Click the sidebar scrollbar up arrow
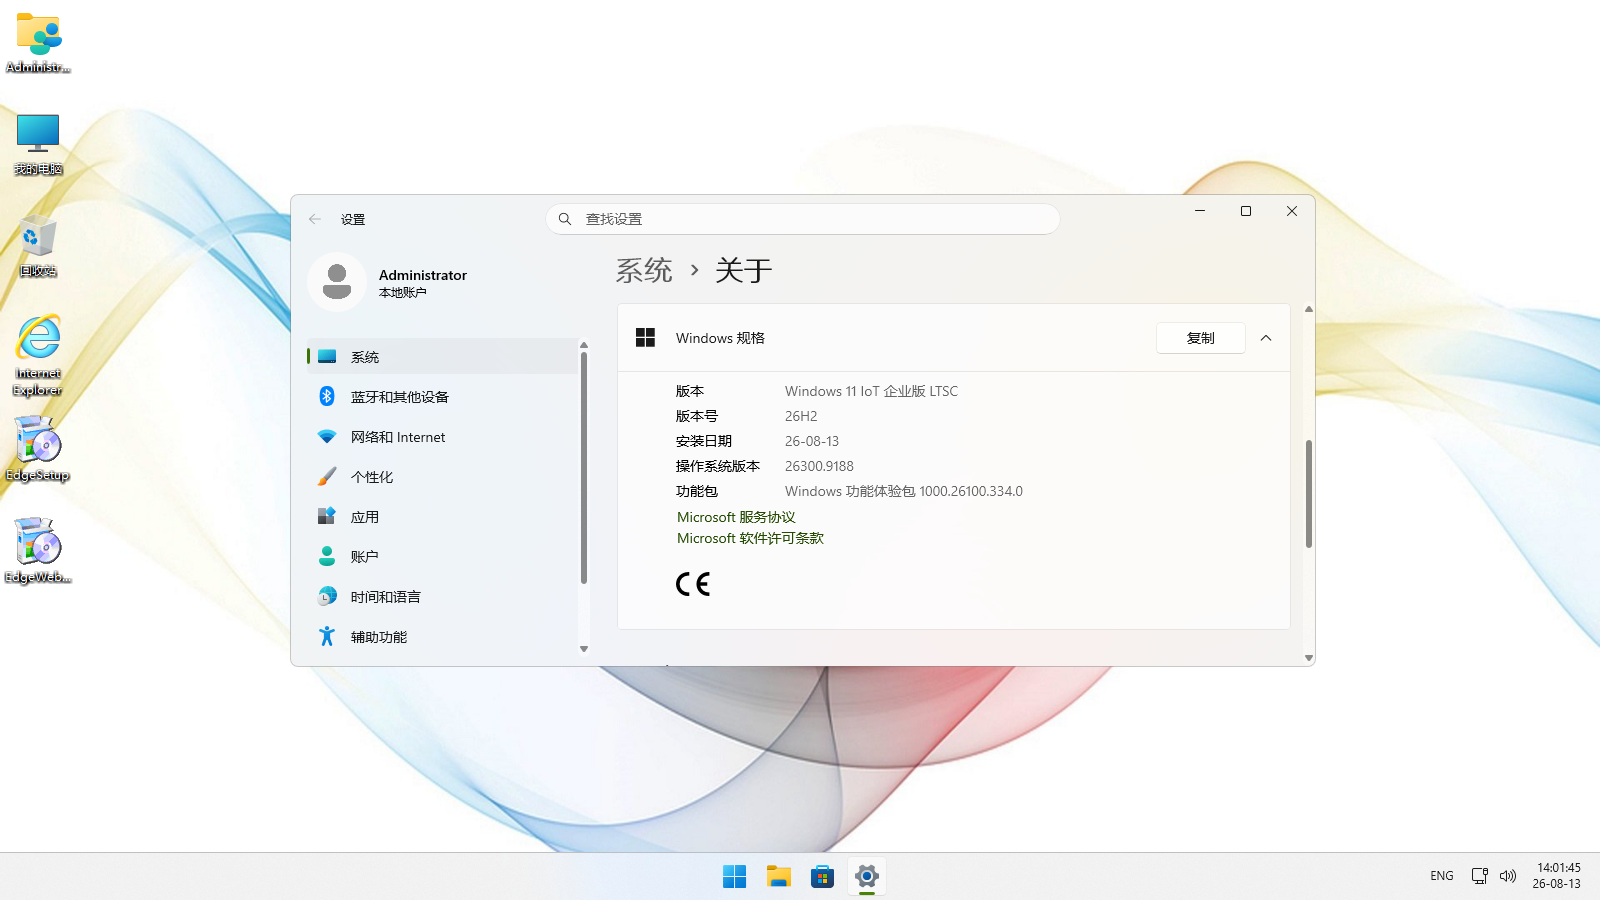The height and width of the screenshot is (900, 1600). click(584, 345)
